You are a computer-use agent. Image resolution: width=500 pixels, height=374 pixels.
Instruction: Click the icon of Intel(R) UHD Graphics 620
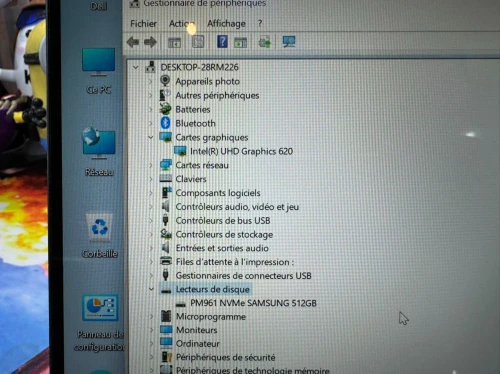[180, 151]
